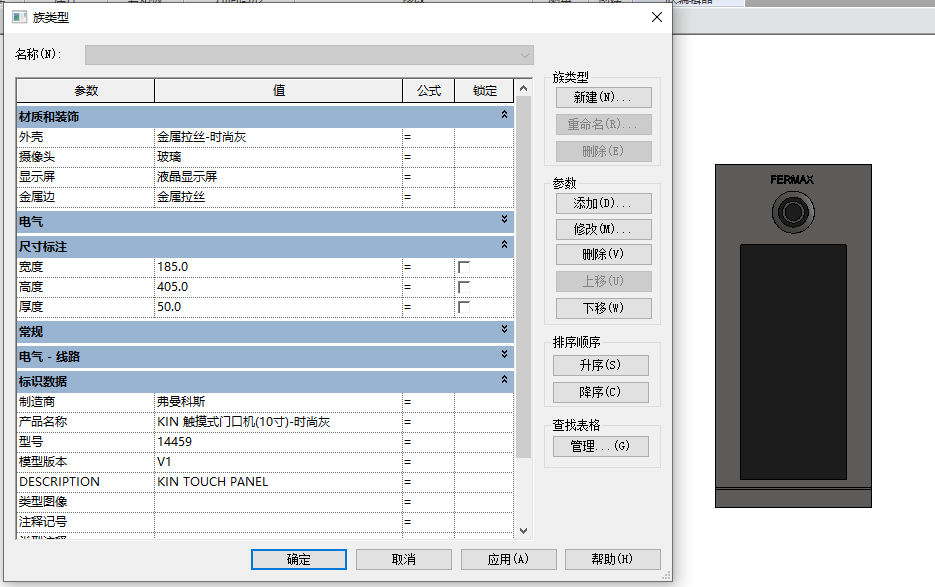Click 新建(N) to create family type
The image size is (935, 587).
[x=603, y=97]
